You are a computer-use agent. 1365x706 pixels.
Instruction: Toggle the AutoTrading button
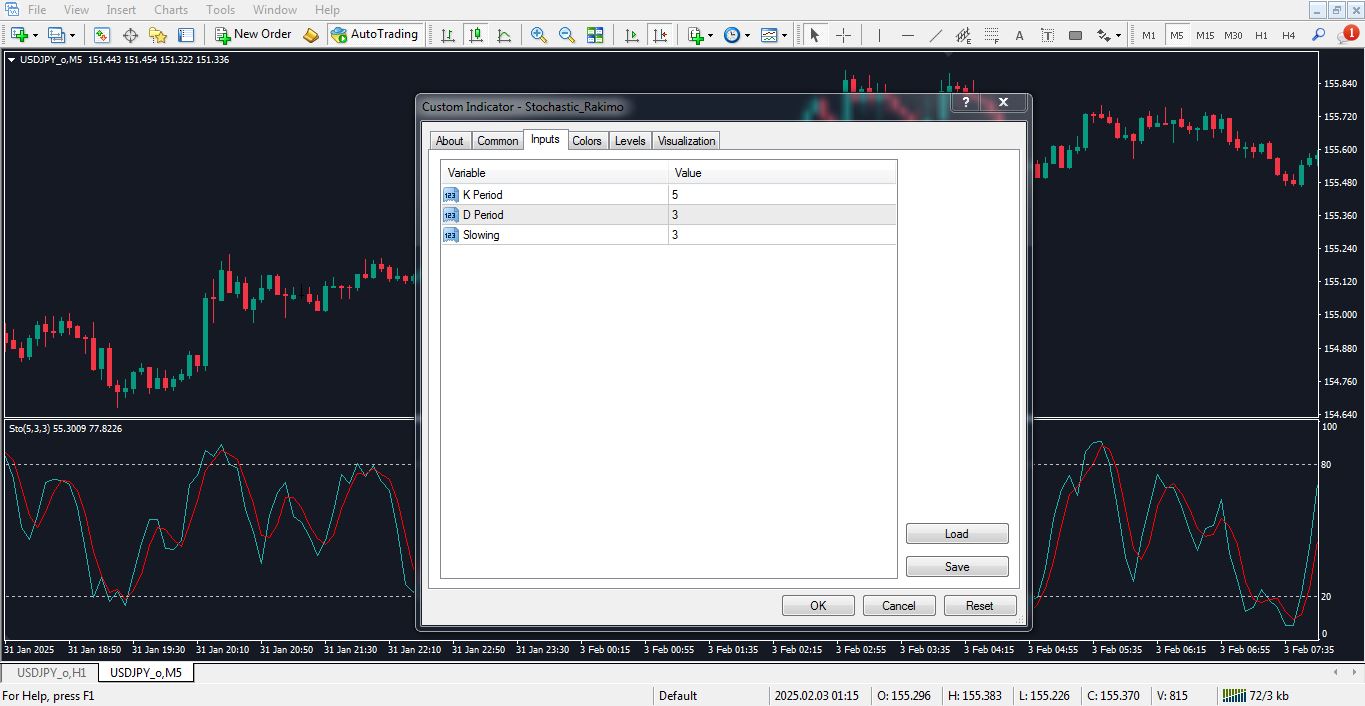375,35
